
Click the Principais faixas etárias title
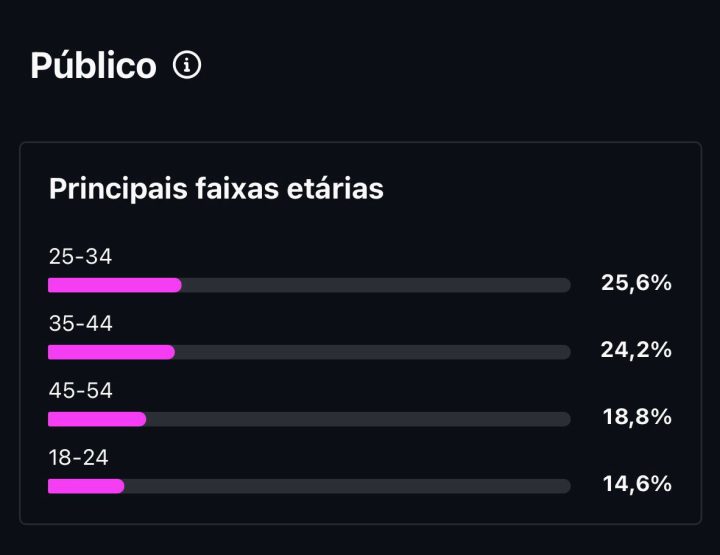(x=216, y=188)
